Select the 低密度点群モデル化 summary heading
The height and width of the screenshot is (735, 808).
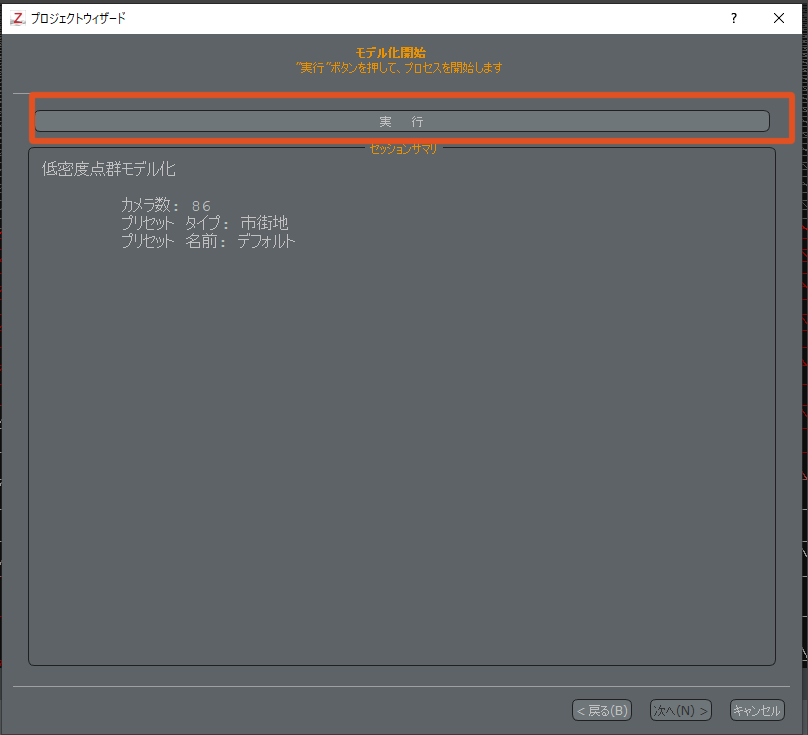[109, 169]
